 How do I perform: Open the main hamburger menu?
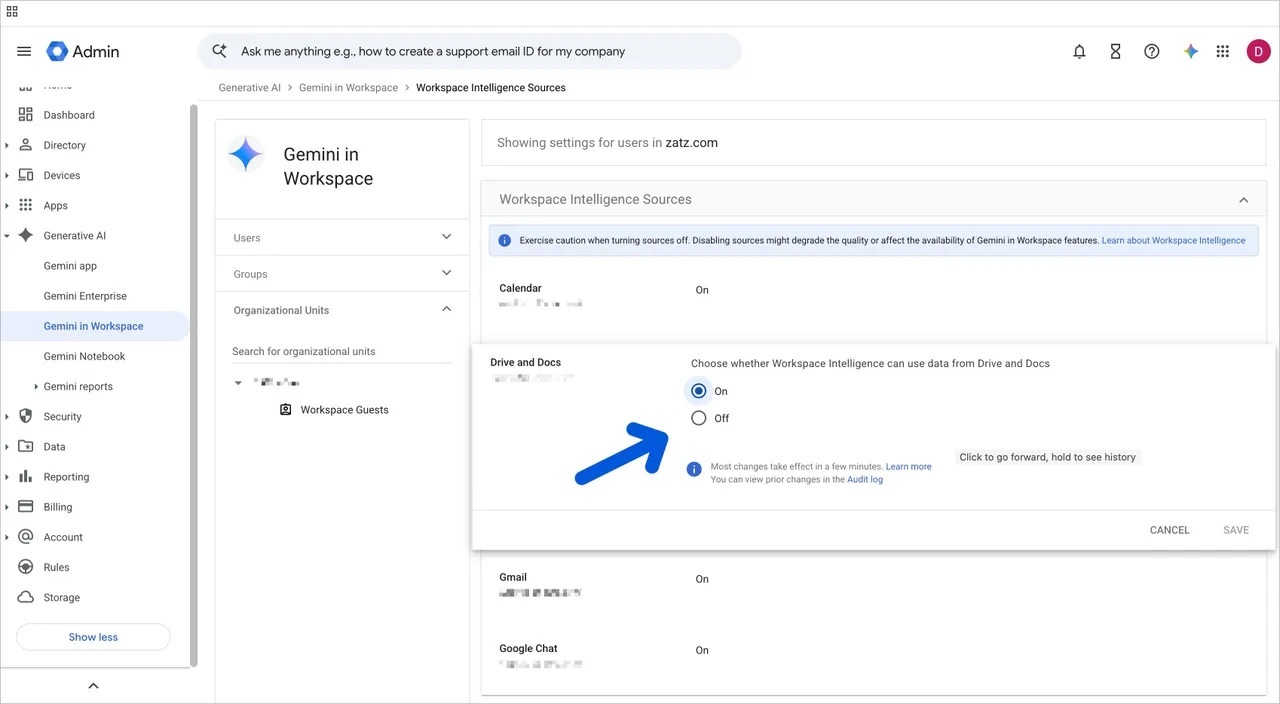(24, 51)
